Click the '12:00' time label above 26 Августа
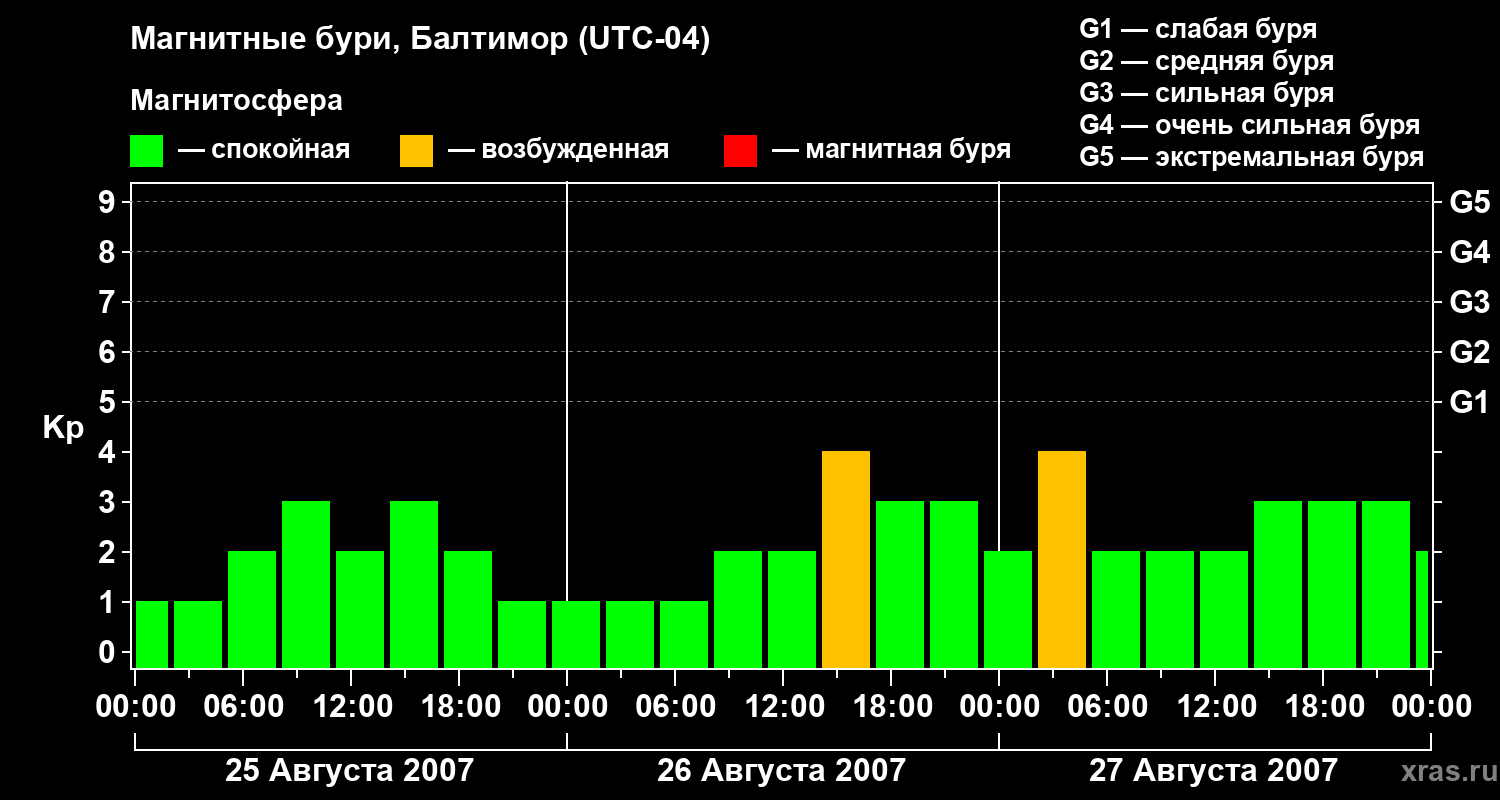1500x800 pixels. (783, 707)
